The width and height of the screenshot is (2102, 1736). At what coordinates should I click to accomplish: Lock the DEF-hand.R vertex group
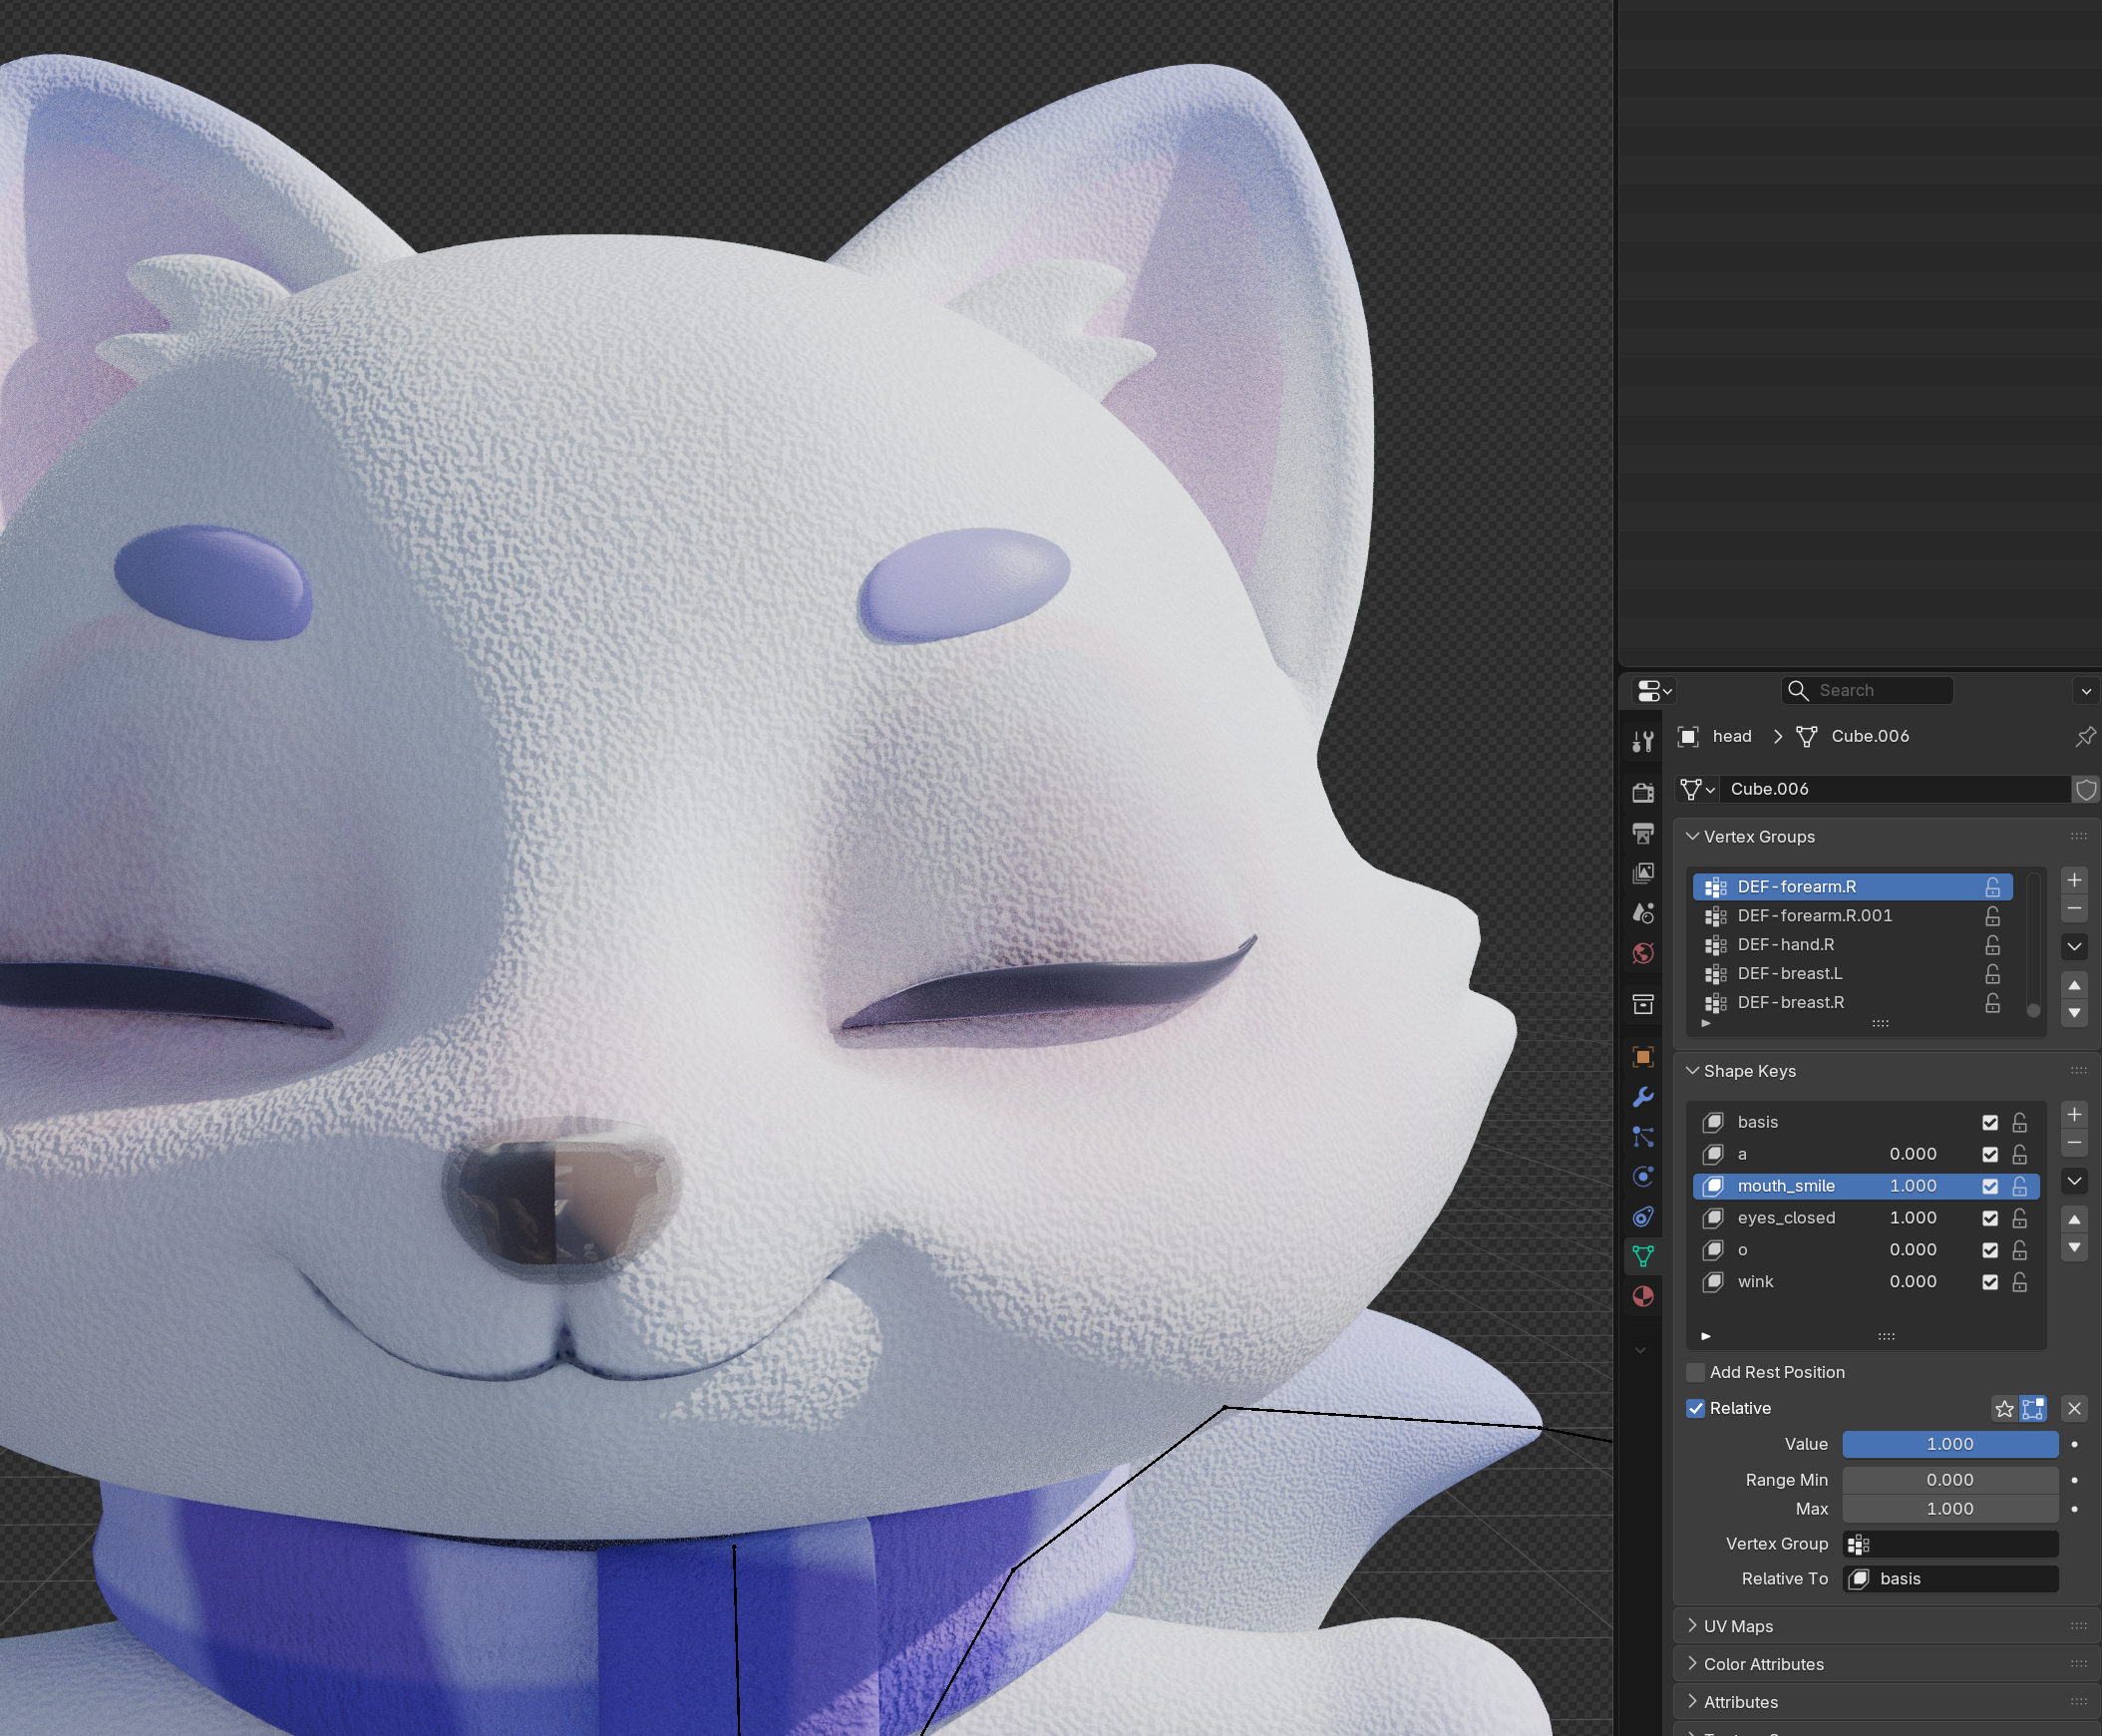1992,945
